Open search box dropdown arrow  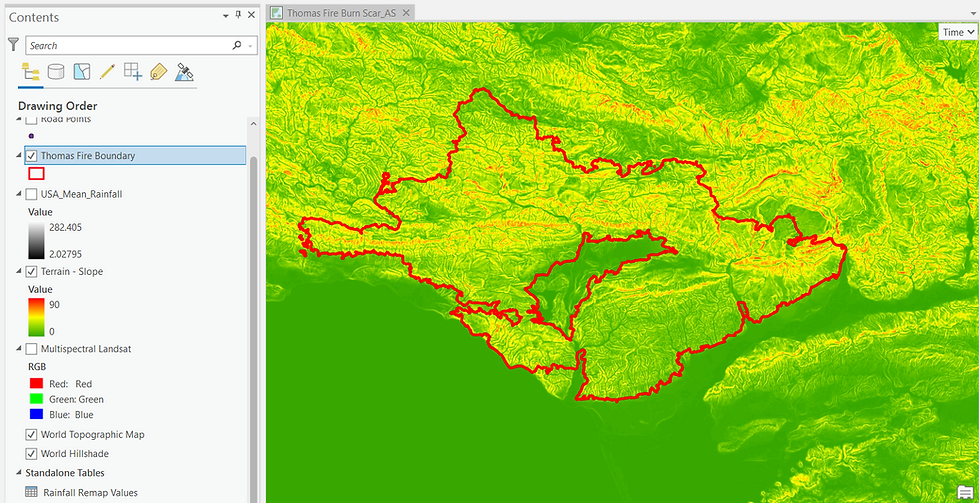(250, 46)
